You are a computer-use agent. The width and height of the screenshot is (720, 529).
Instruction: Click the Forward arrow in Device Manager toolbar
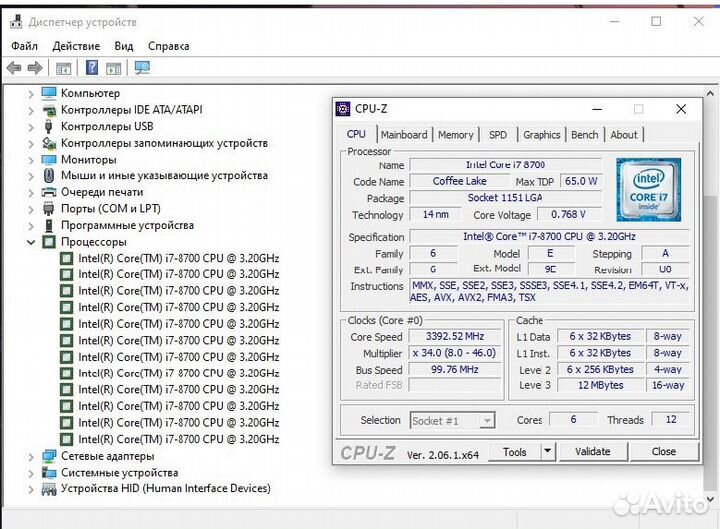point(35,68)
